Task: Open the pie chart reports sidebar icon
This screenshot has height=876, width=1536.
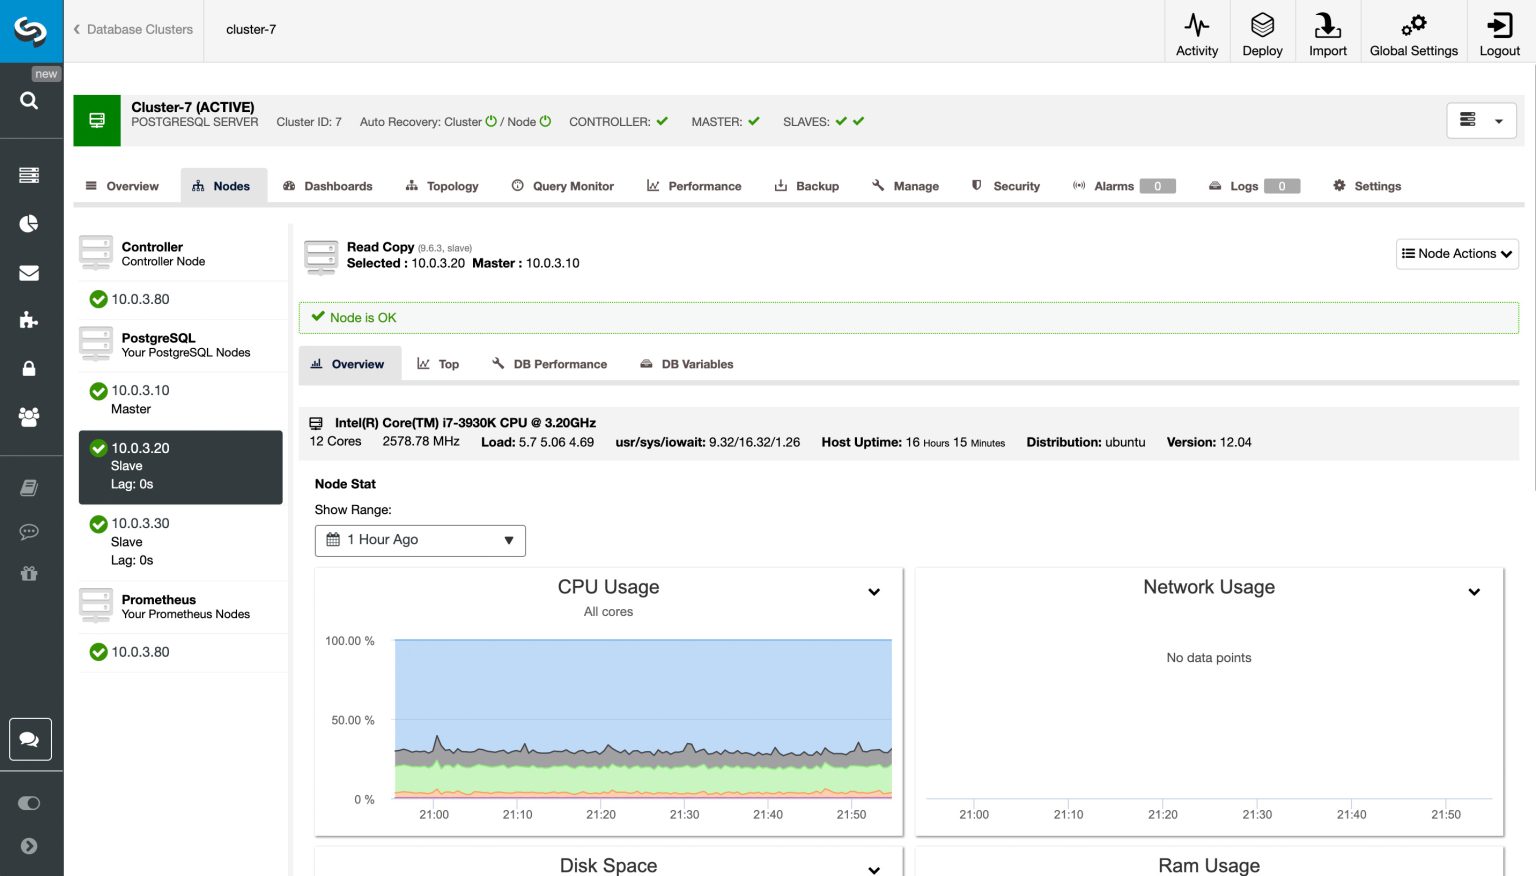Action: 29,223
